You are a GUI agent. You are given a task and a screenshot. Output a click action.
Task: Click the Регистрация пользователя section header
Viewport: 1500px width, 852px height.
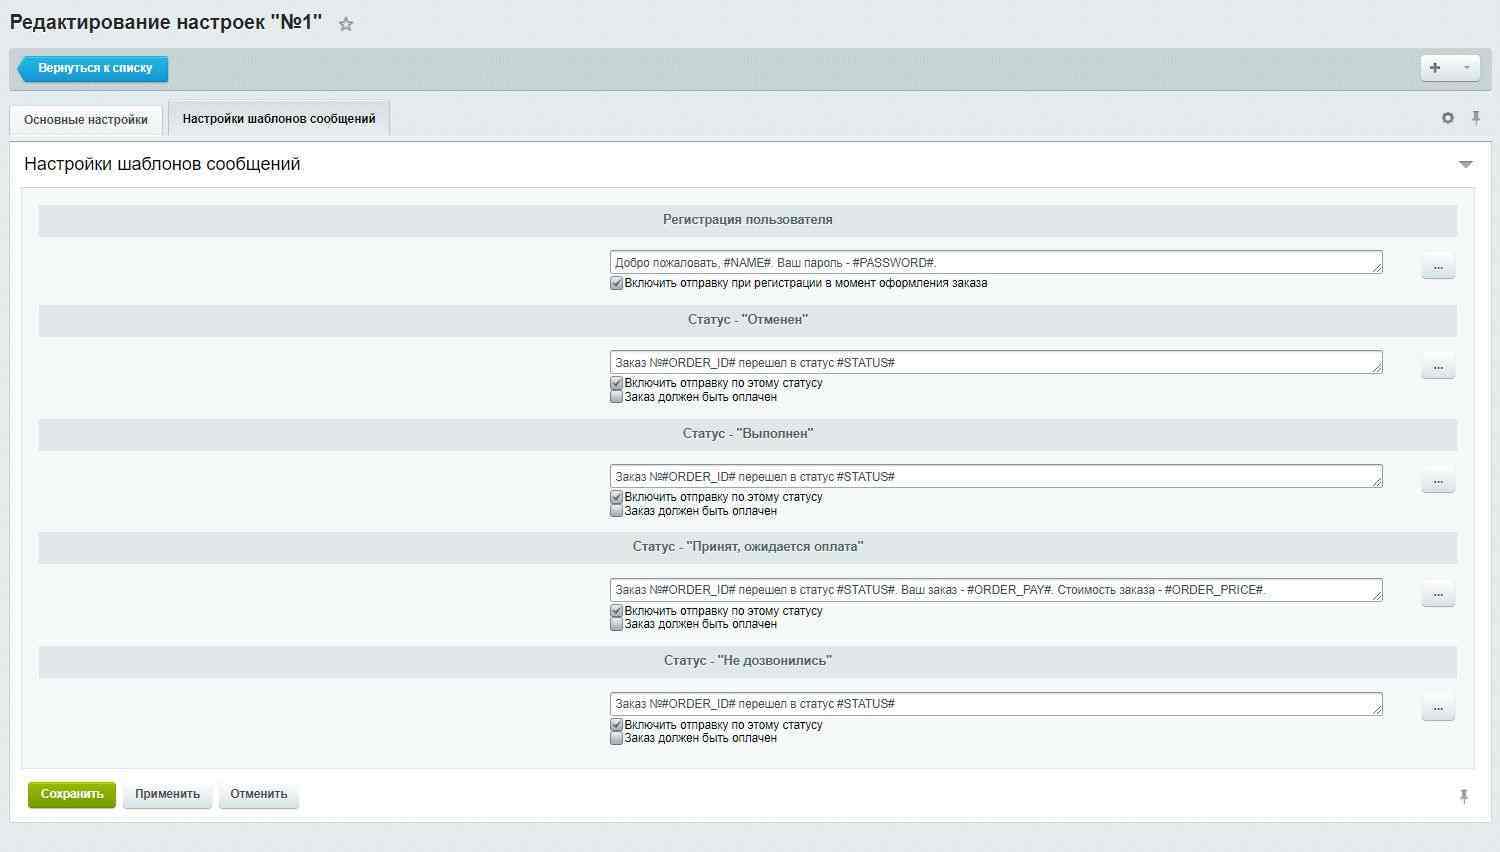coord(748,220)
